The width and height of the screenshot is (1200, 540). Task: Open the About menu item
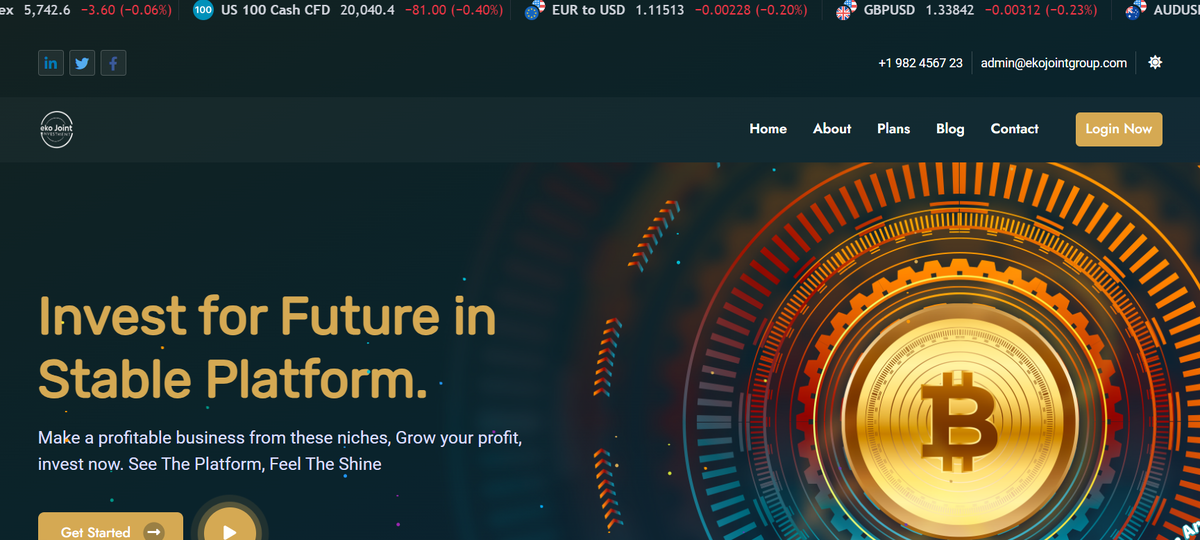point(832,129)
